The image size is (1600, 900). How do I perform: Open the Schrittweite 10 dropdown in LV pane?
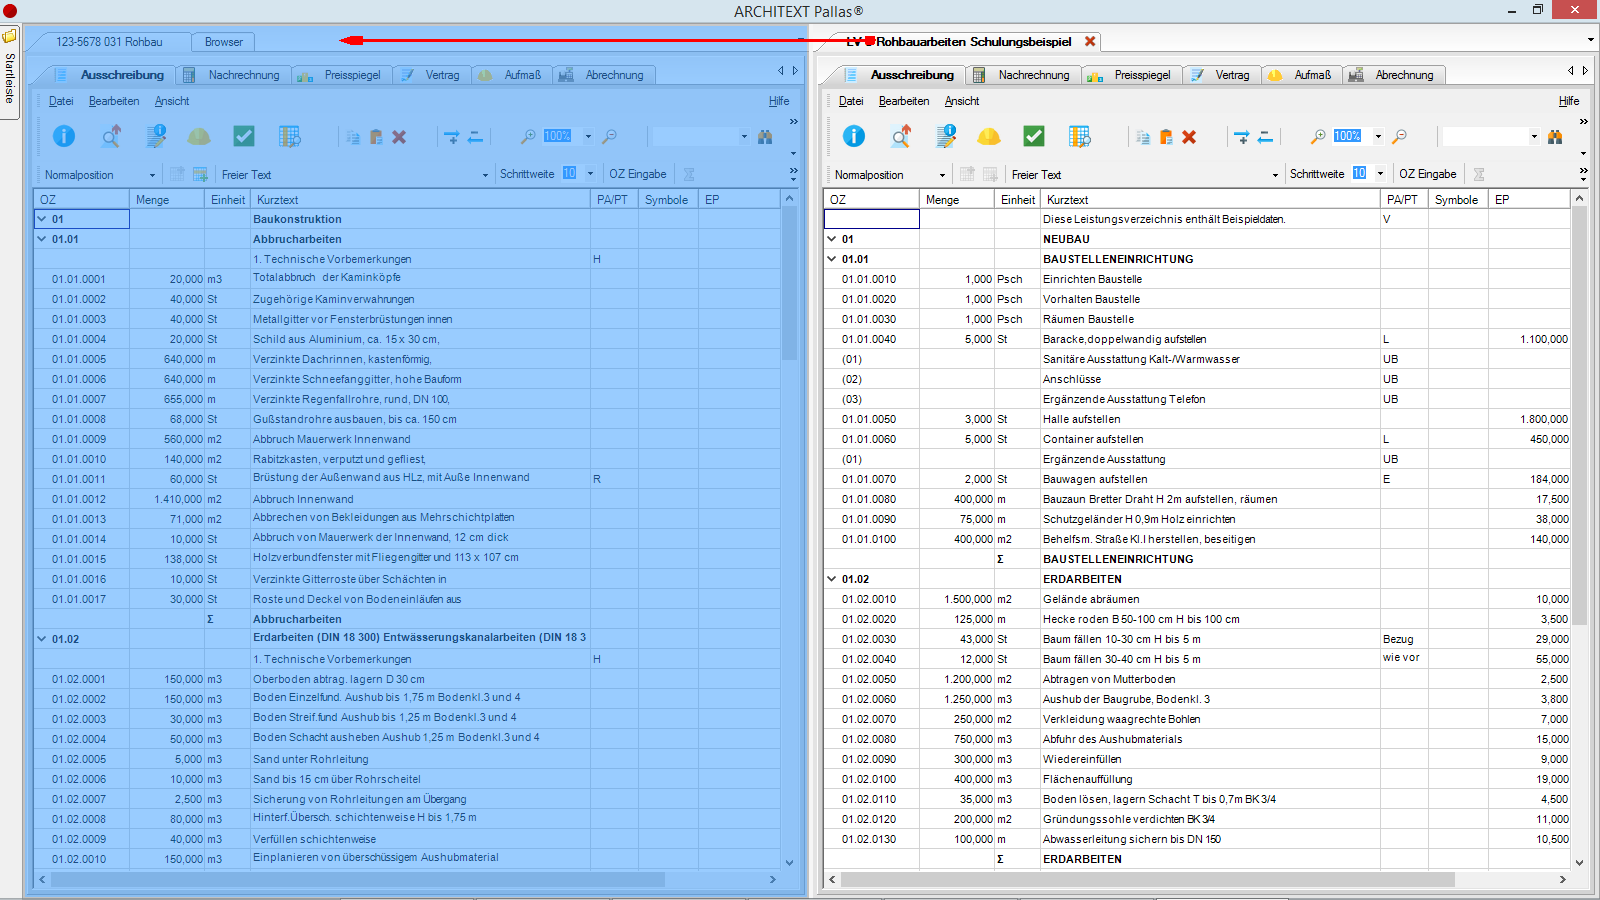click(1380, 173)
